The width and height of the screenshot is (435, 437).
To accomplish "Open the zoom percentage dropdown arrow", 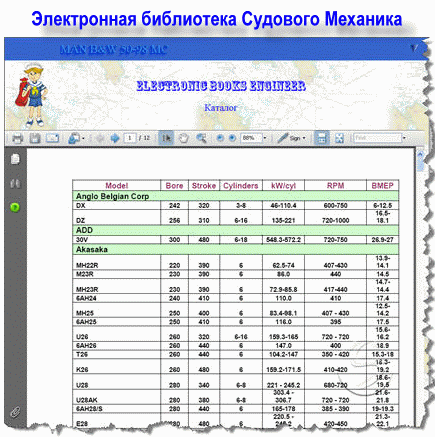I will click(x=265, y=138).
